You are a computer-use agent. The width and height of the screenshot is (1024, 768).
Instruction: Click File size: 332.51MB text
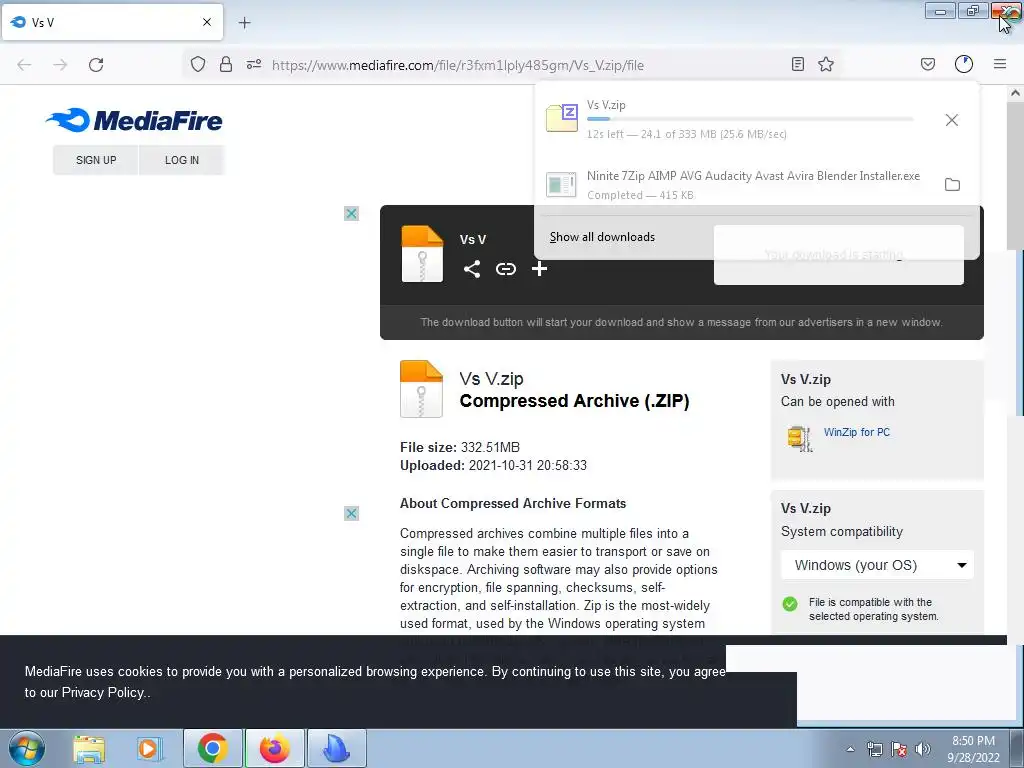(x=460, y=447)
